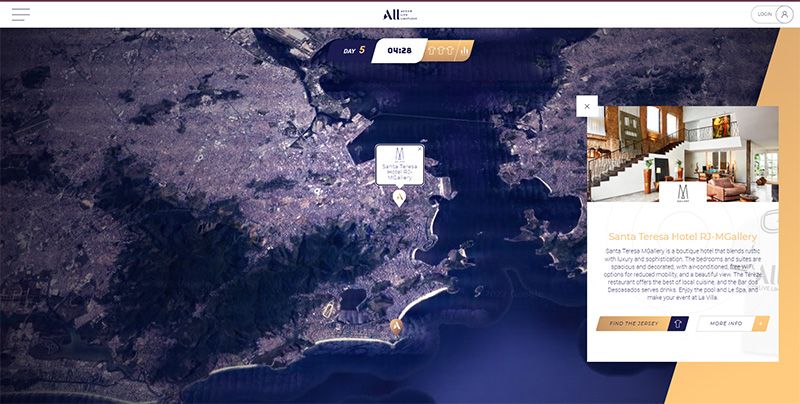The height and width of the screenshot is (404, 800).
Task: Check the 04:28 countdown timer
Action: coord(399,50)
